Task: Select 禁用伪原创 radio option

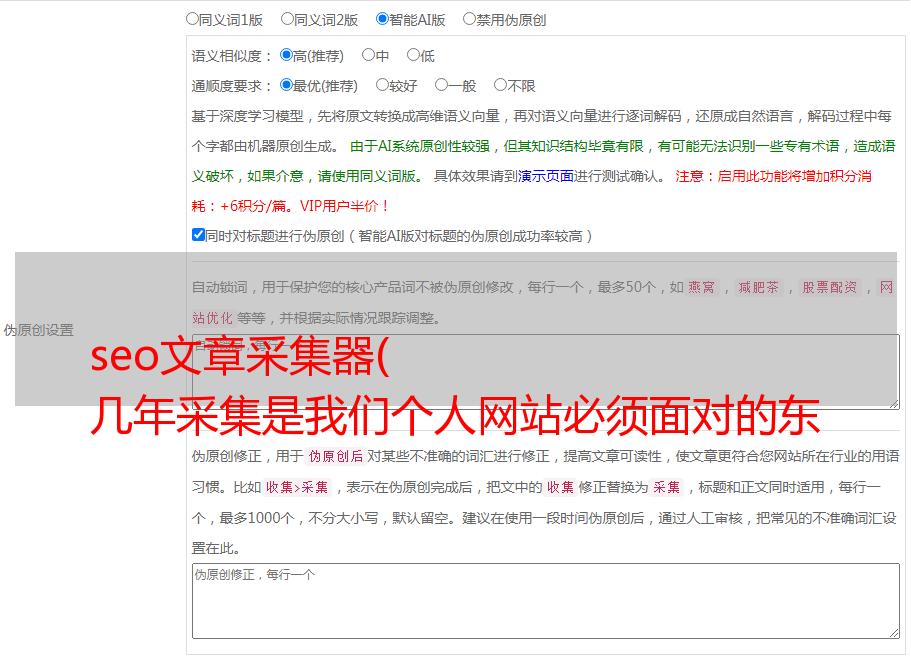Action: pos(469,19)
